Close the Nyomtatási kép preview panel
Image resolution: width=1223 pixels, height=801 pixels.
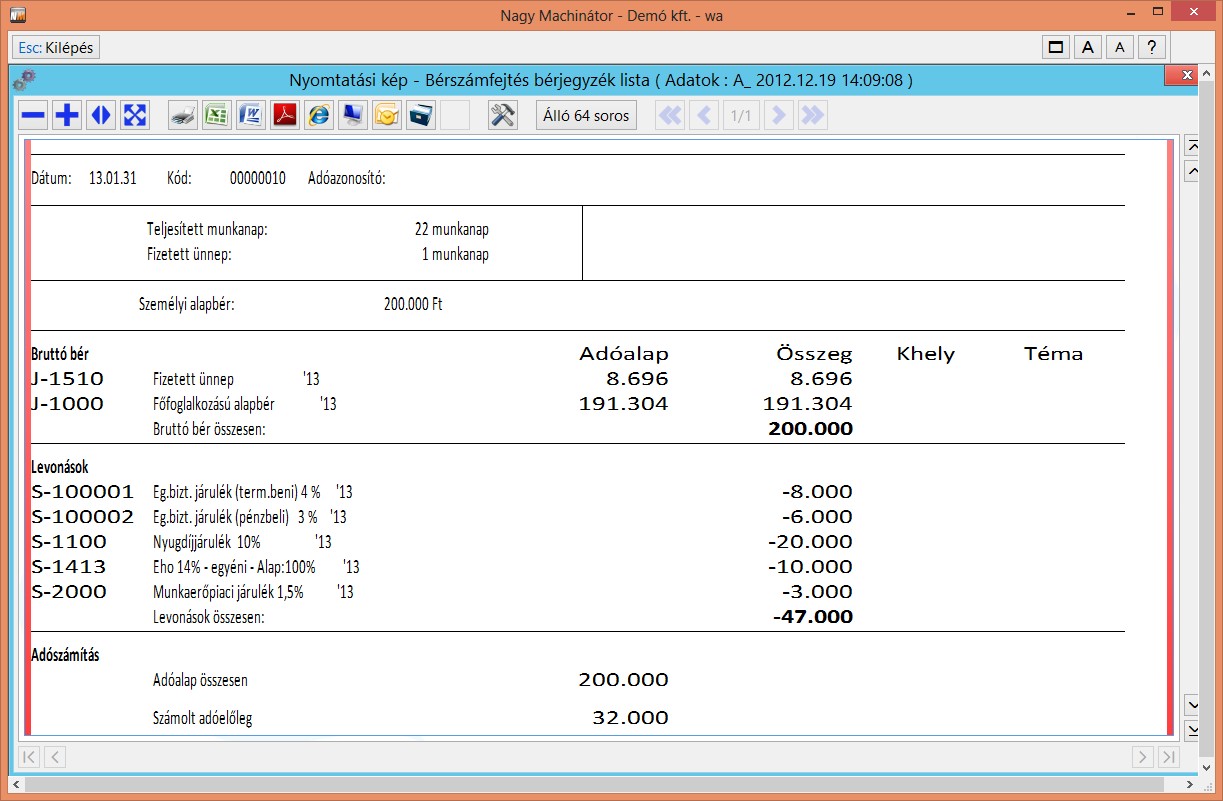point(1186,76)
